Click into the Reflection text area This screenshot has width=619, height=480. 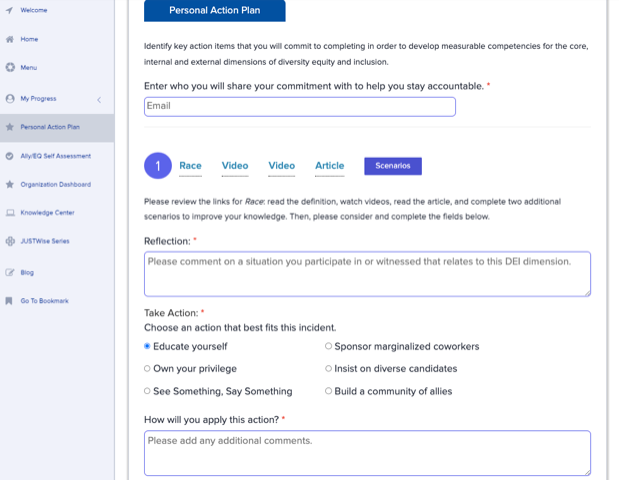(367, 274)
